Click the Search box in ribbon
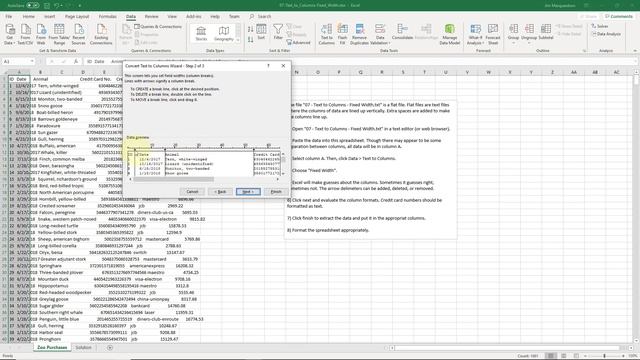 (x=264, y=16)
